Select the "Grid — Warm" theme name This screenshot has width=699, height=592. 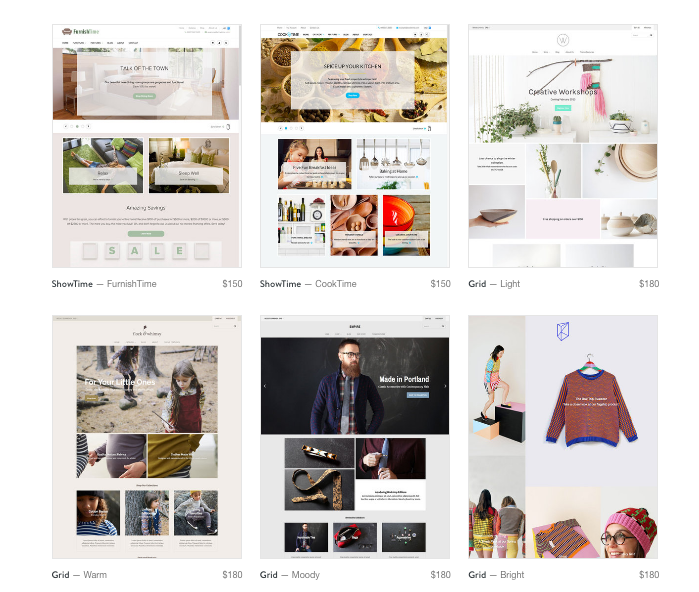click(79, 575)
